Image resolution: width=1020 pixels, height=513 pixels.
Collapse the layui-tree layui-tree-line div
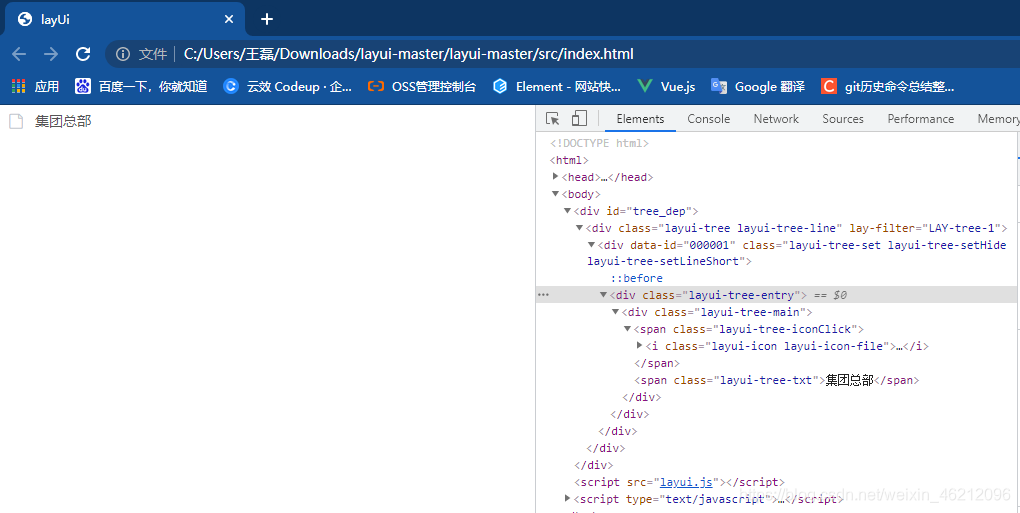[x=579, y=228]
